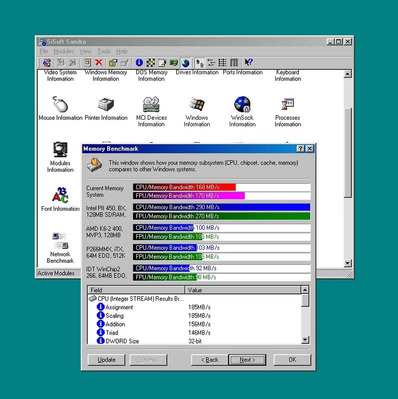Open the Tools menu

click(104, 51)
